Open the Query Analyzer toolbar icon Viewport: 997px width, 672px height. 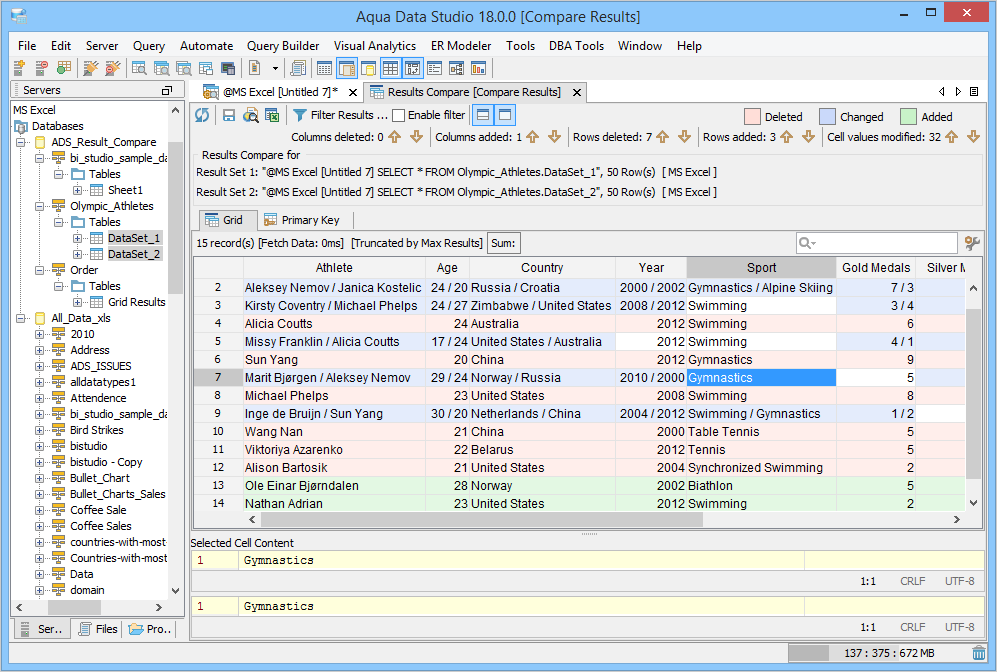(x=139, y=68)
